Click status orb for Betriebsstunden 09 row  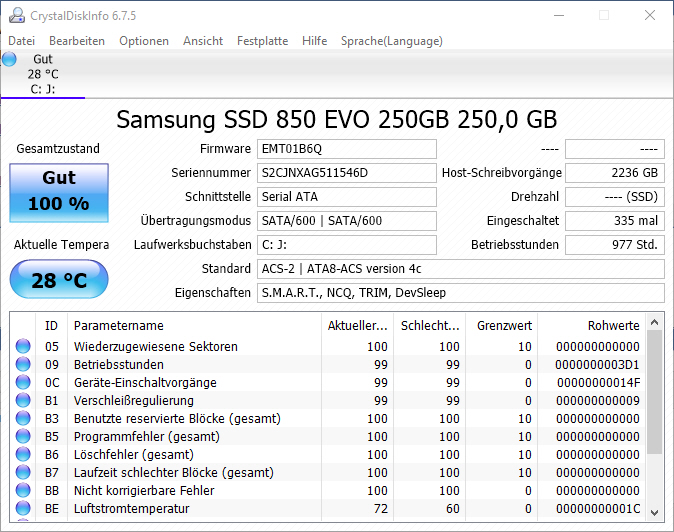tap(23, 364)
